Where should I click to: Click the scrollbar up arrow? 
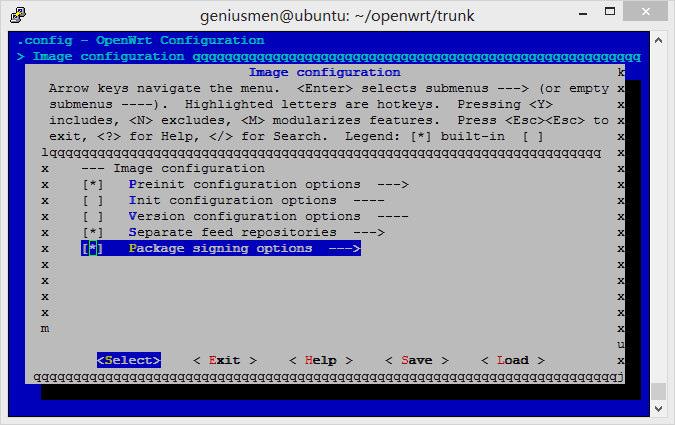pyautogui.click(x=658, y=40)
